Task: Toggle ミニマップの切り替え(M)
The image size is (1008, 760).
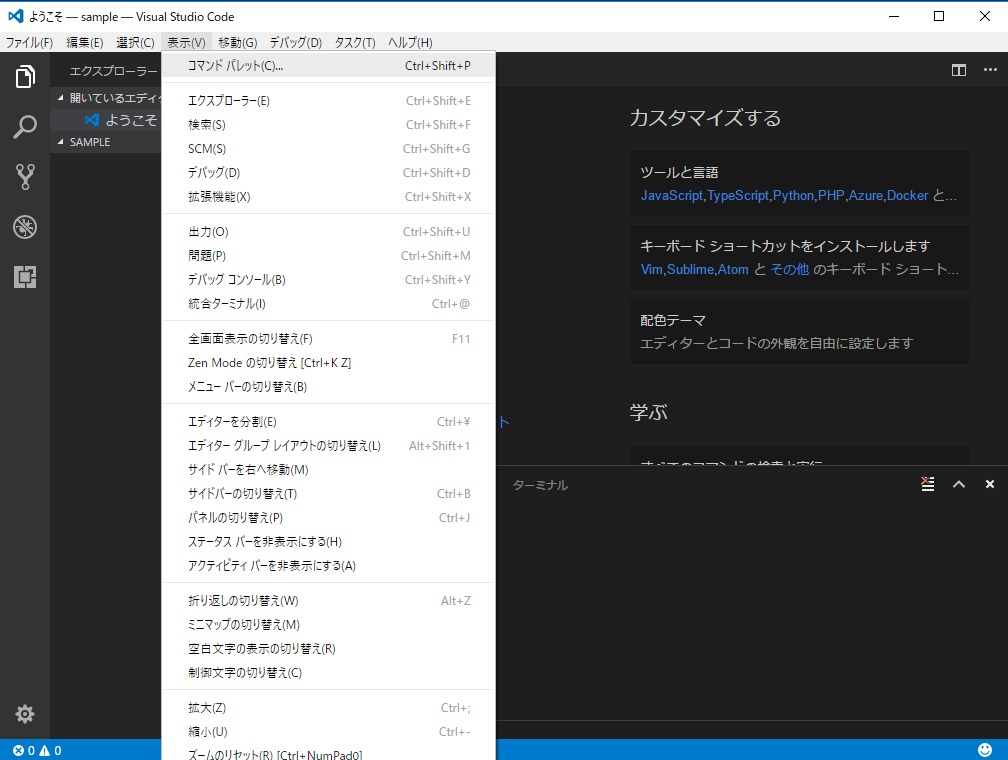Action: coord(328,625)
